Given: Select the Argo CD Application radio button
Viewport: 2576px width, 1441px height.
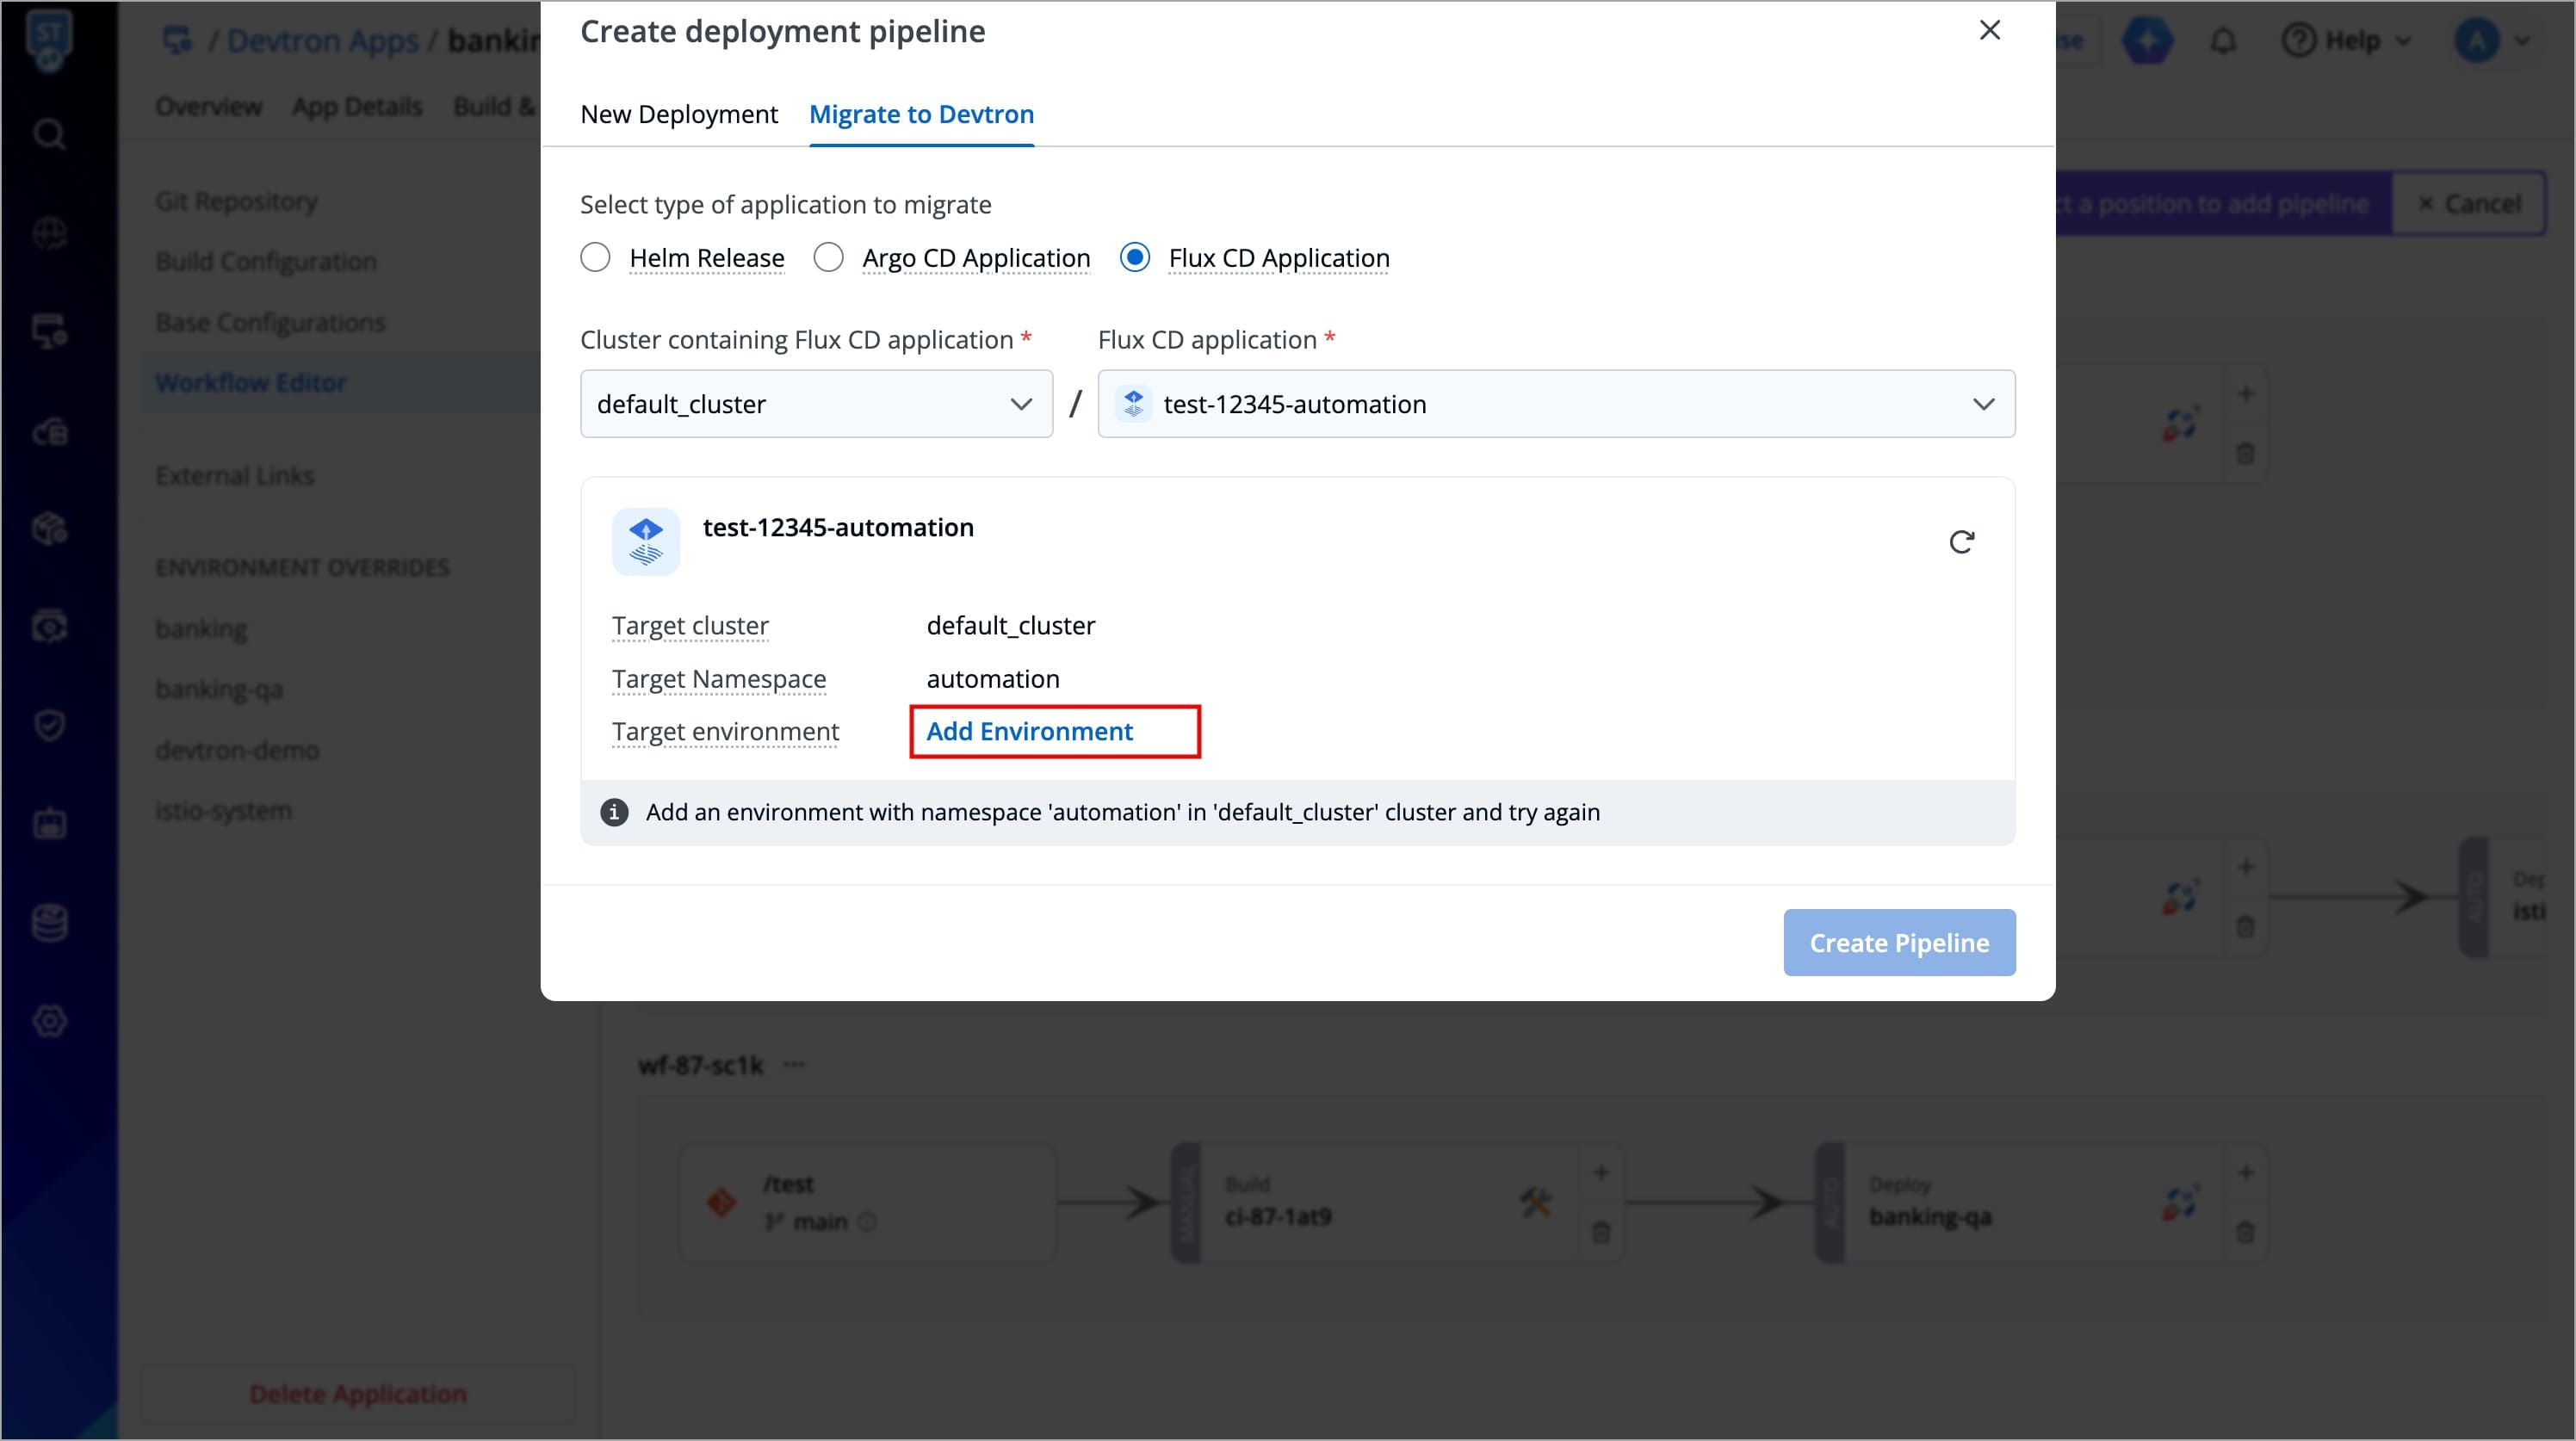Looking at the screenshot, I should pyautogui.click(x=829, y=258).
